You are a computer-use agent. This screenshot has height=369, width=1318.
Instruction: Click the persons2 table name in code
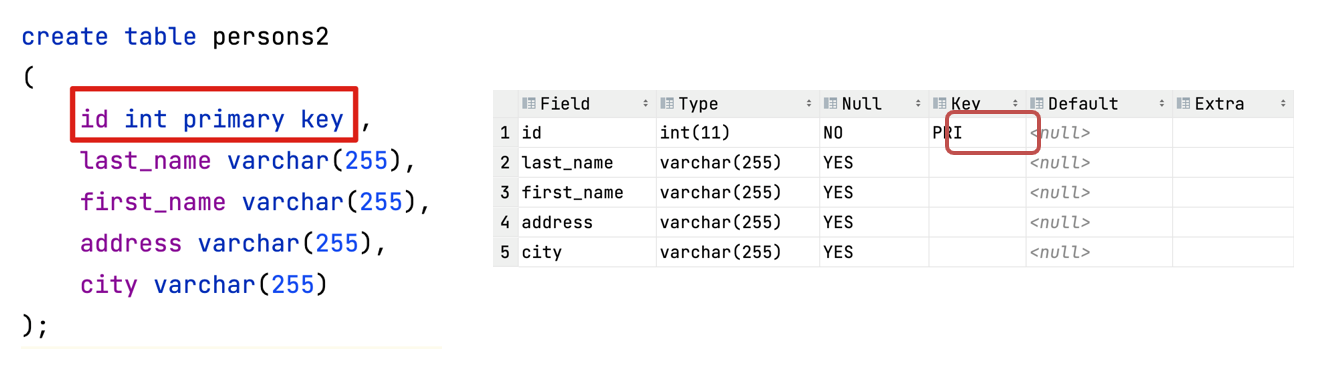pyautogui.click(x=270, y=38)
